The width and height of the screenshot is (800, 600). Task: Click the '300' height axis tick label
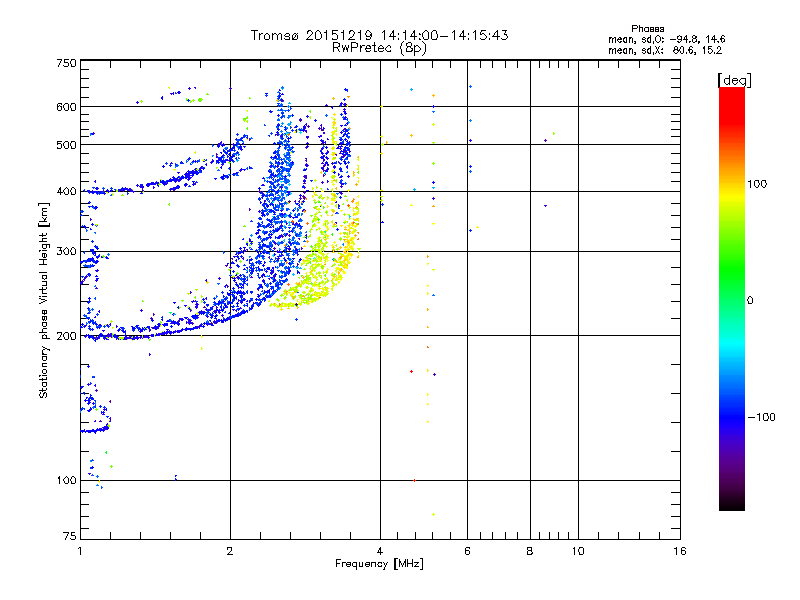[x=66, y=252]
